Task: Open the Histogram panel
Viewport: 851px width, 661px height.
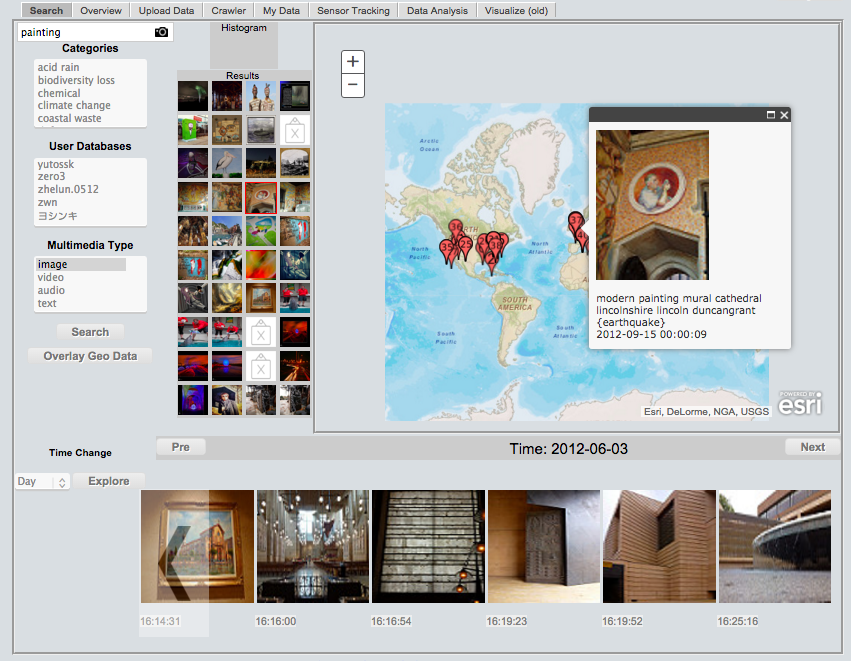Action: (x=243, y=28)
